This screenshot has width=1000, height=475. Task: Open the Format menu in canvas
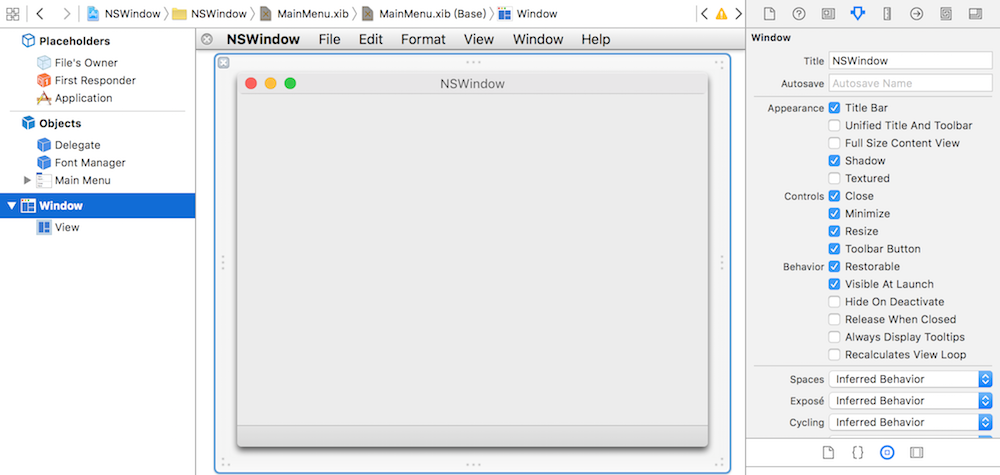423,40
